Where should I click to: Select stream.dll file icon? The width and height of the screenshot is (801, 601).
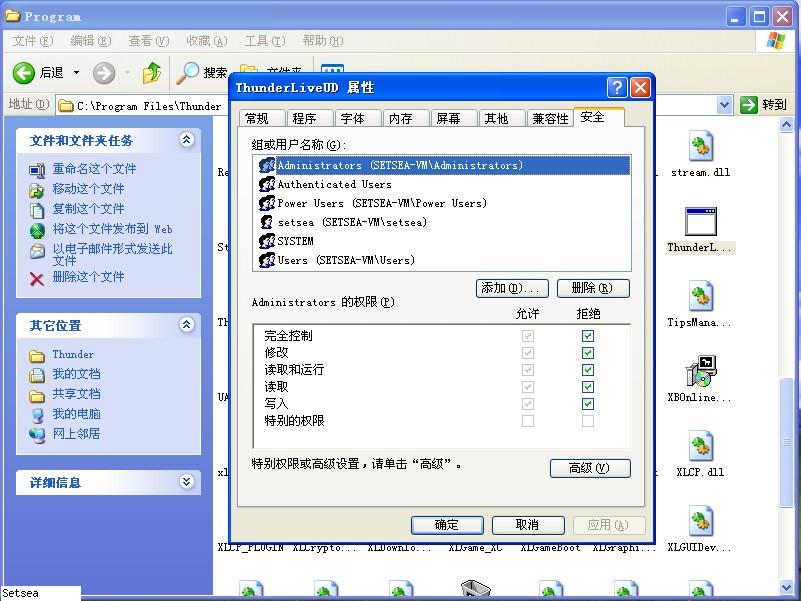click(701, 146)
